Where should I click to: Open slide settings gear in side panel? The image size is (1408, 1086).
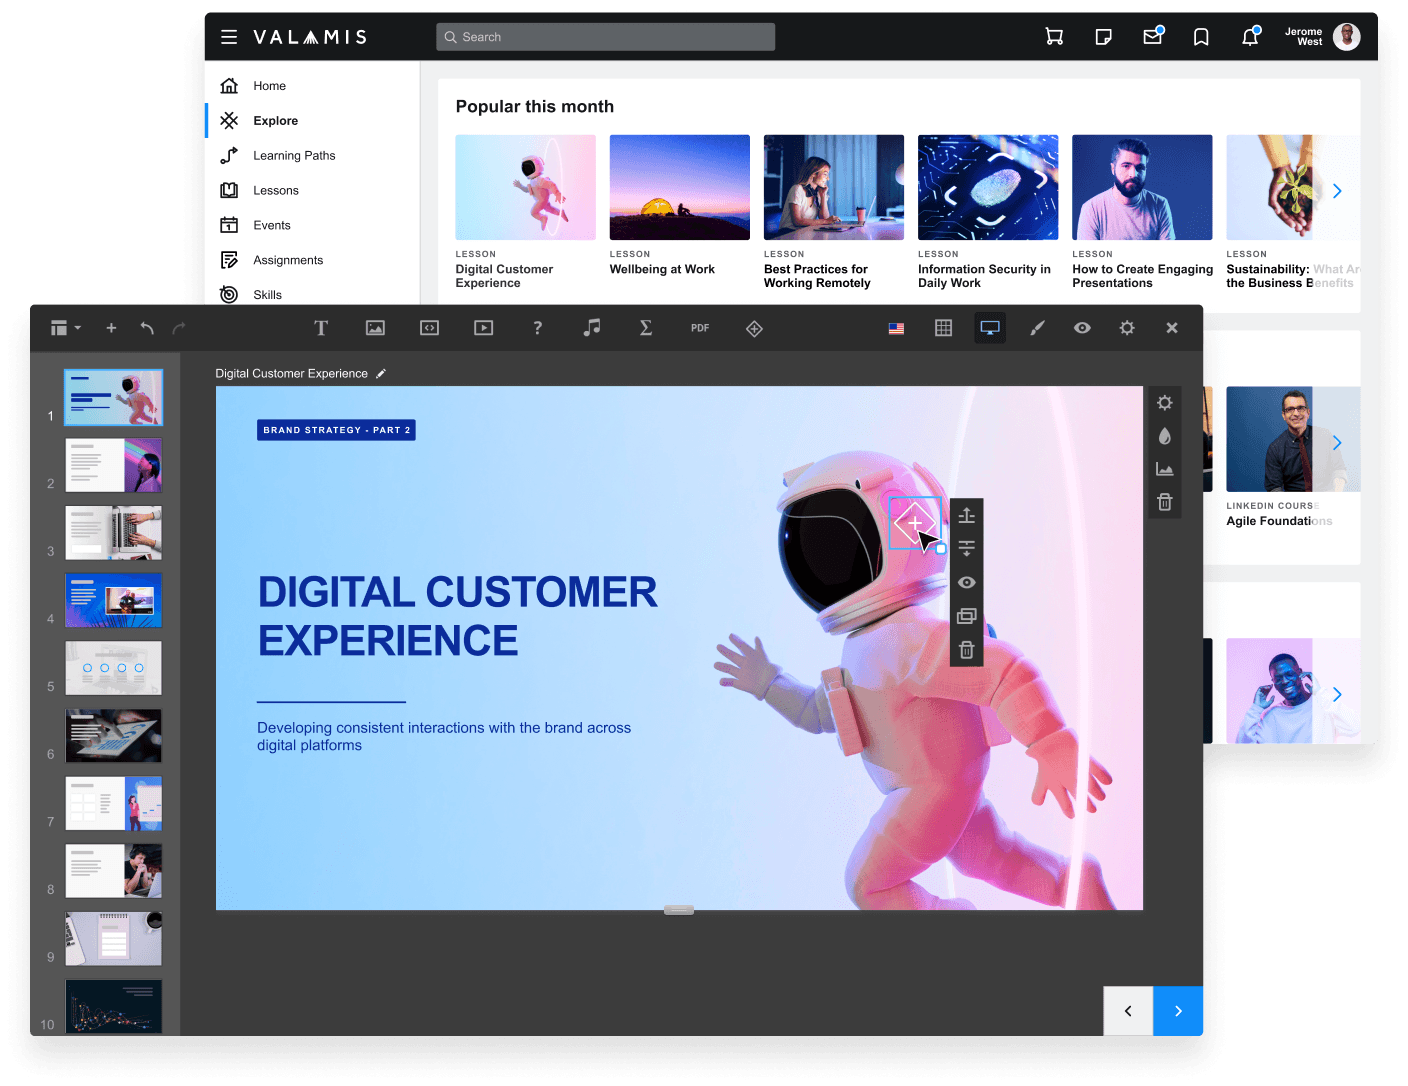(x=1165, y=403)
